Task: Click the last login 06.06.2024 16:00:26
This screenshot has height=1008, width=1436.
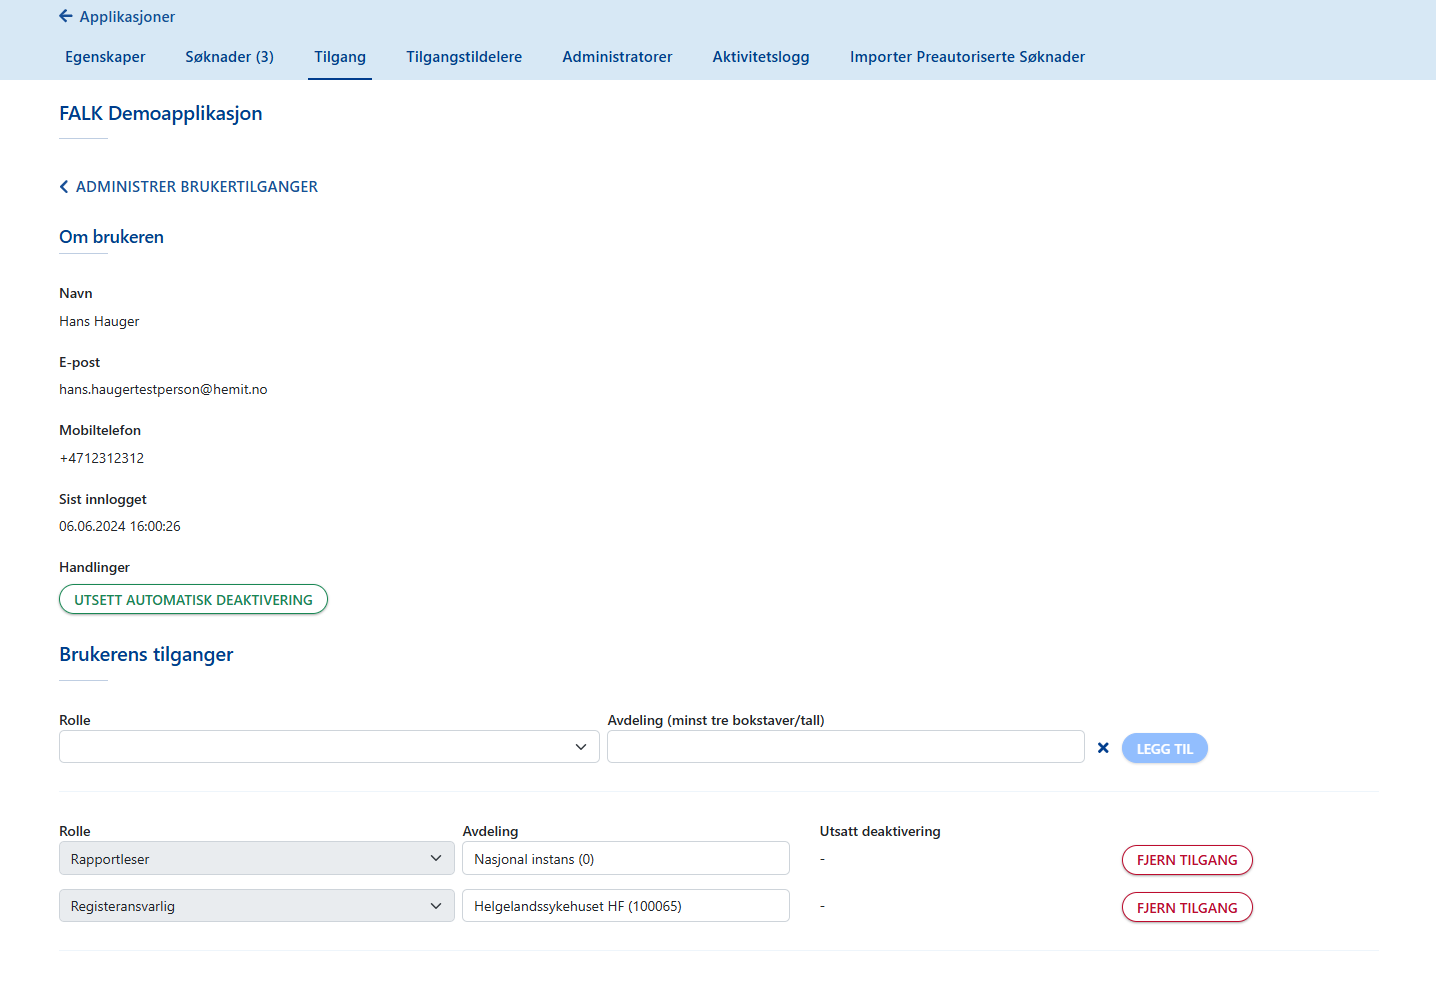Action: (x=120, y=526)
